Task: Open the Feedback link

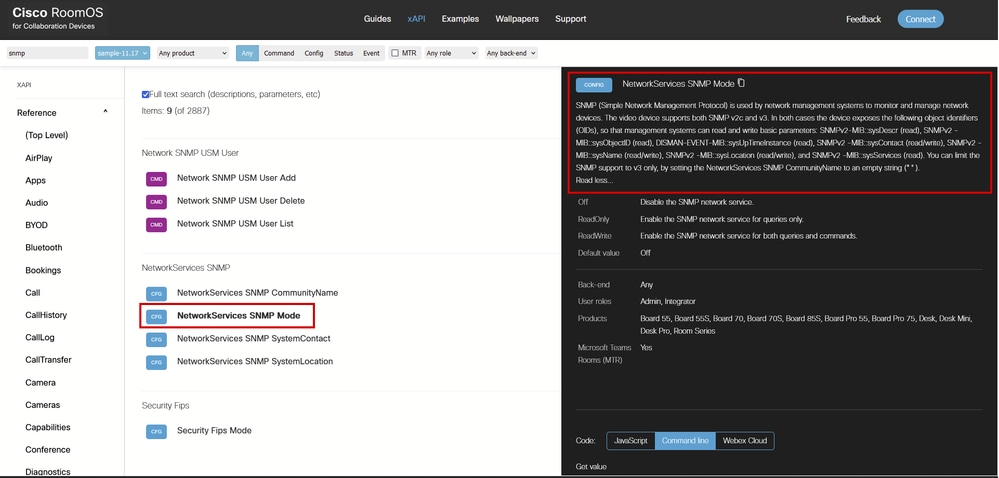Action: pyautogui.click(x=863, y=19)
